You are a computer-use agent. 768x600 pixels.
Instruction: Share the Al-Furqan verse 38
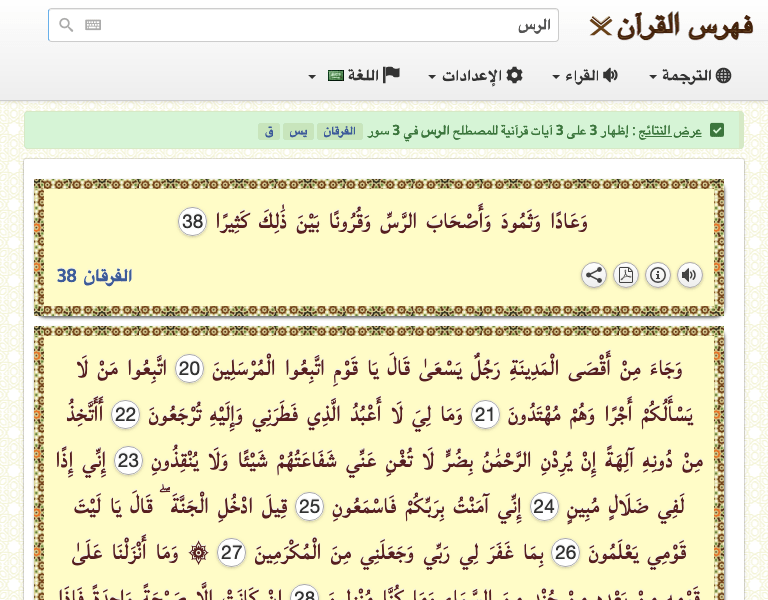pos(594,275)
